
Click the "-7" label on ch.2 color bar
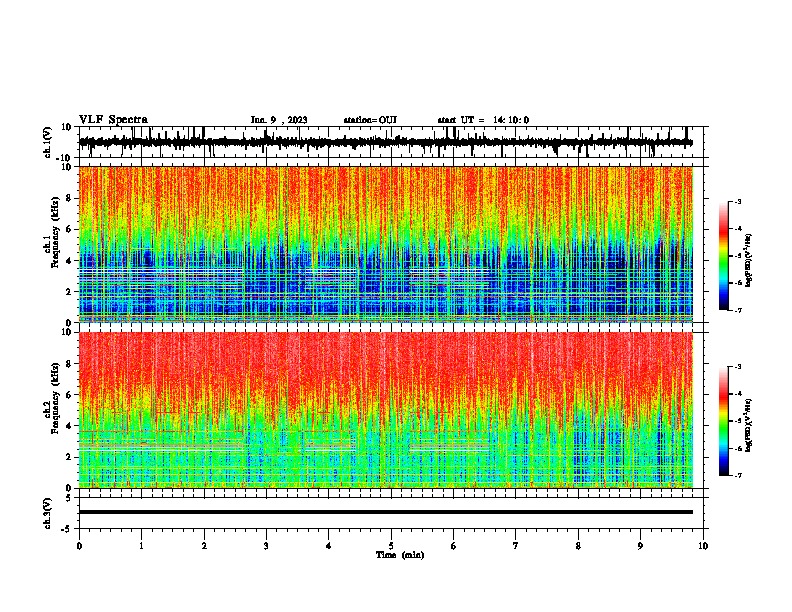pos(737,475)
